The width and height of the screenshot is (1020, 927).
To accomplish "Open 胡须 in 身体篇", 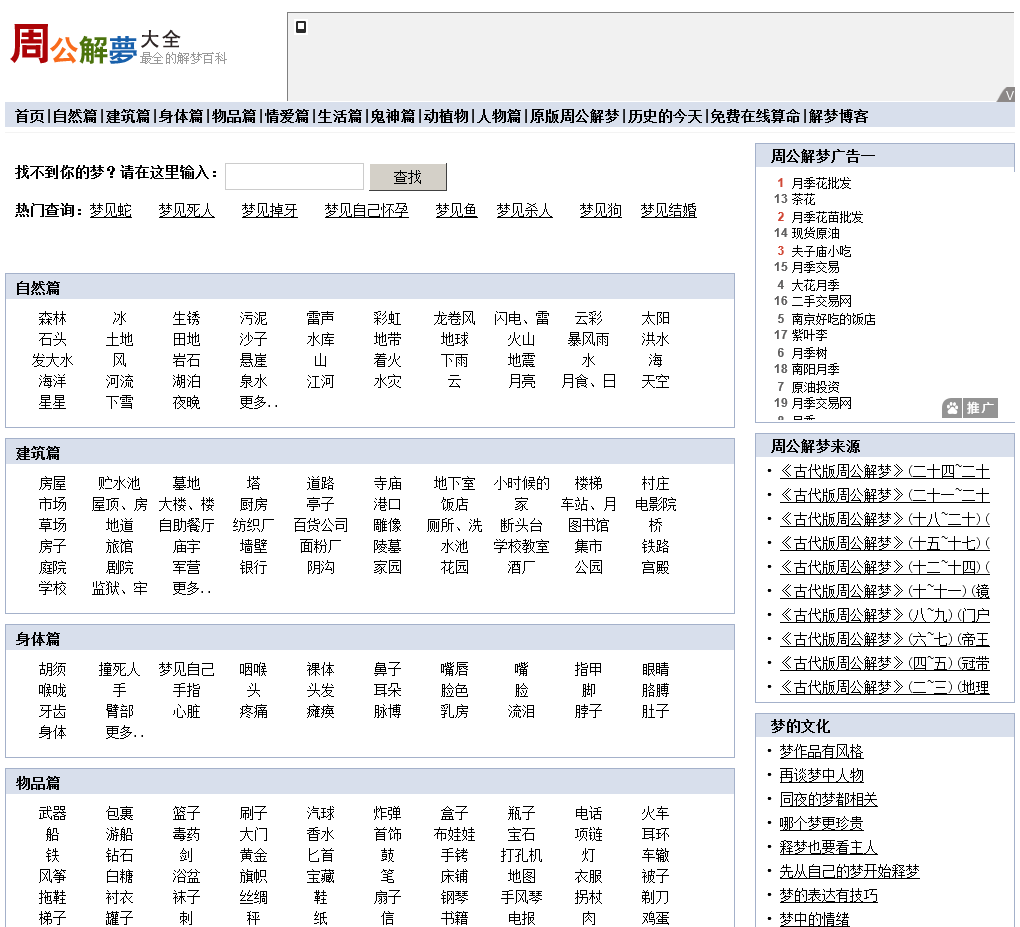I will [53, 669].
